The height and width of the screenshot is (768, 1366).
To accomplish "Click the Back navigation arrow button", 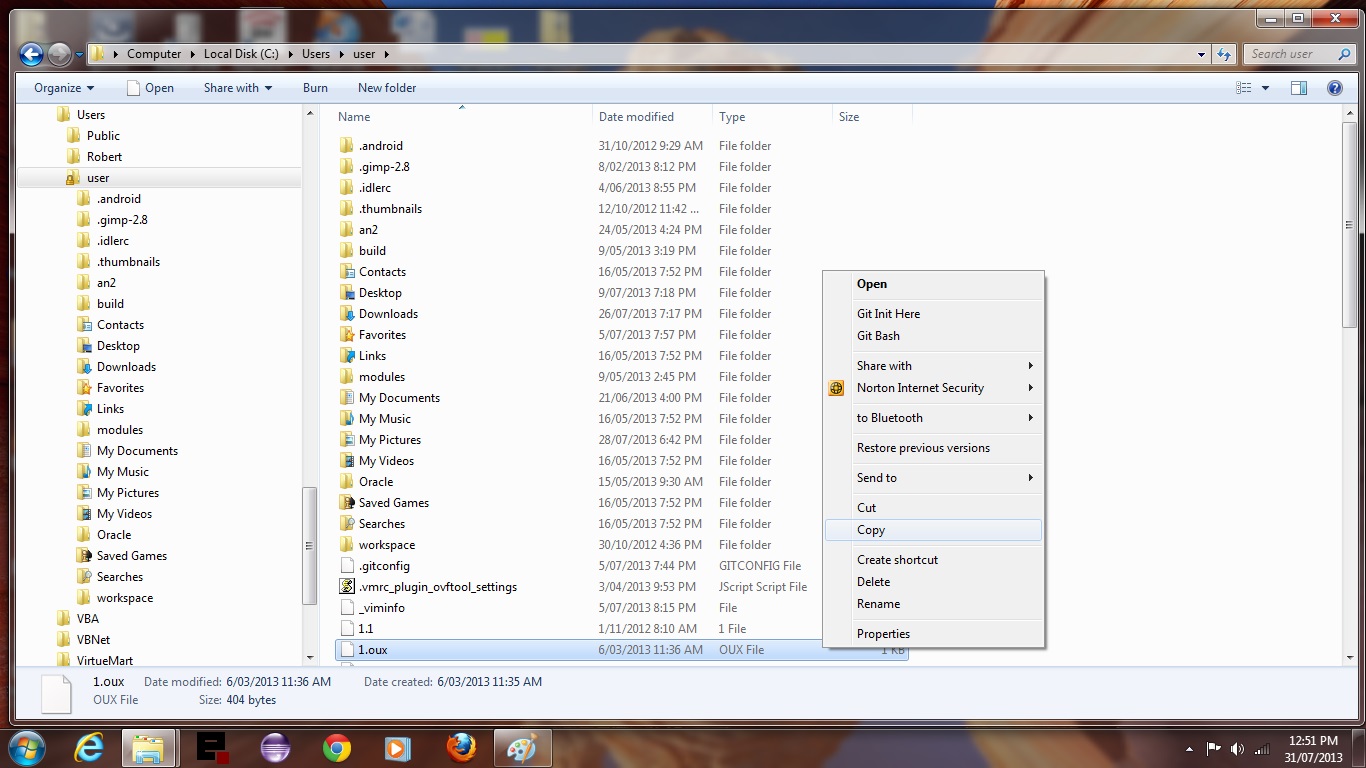I will click(x=31, y=54).
